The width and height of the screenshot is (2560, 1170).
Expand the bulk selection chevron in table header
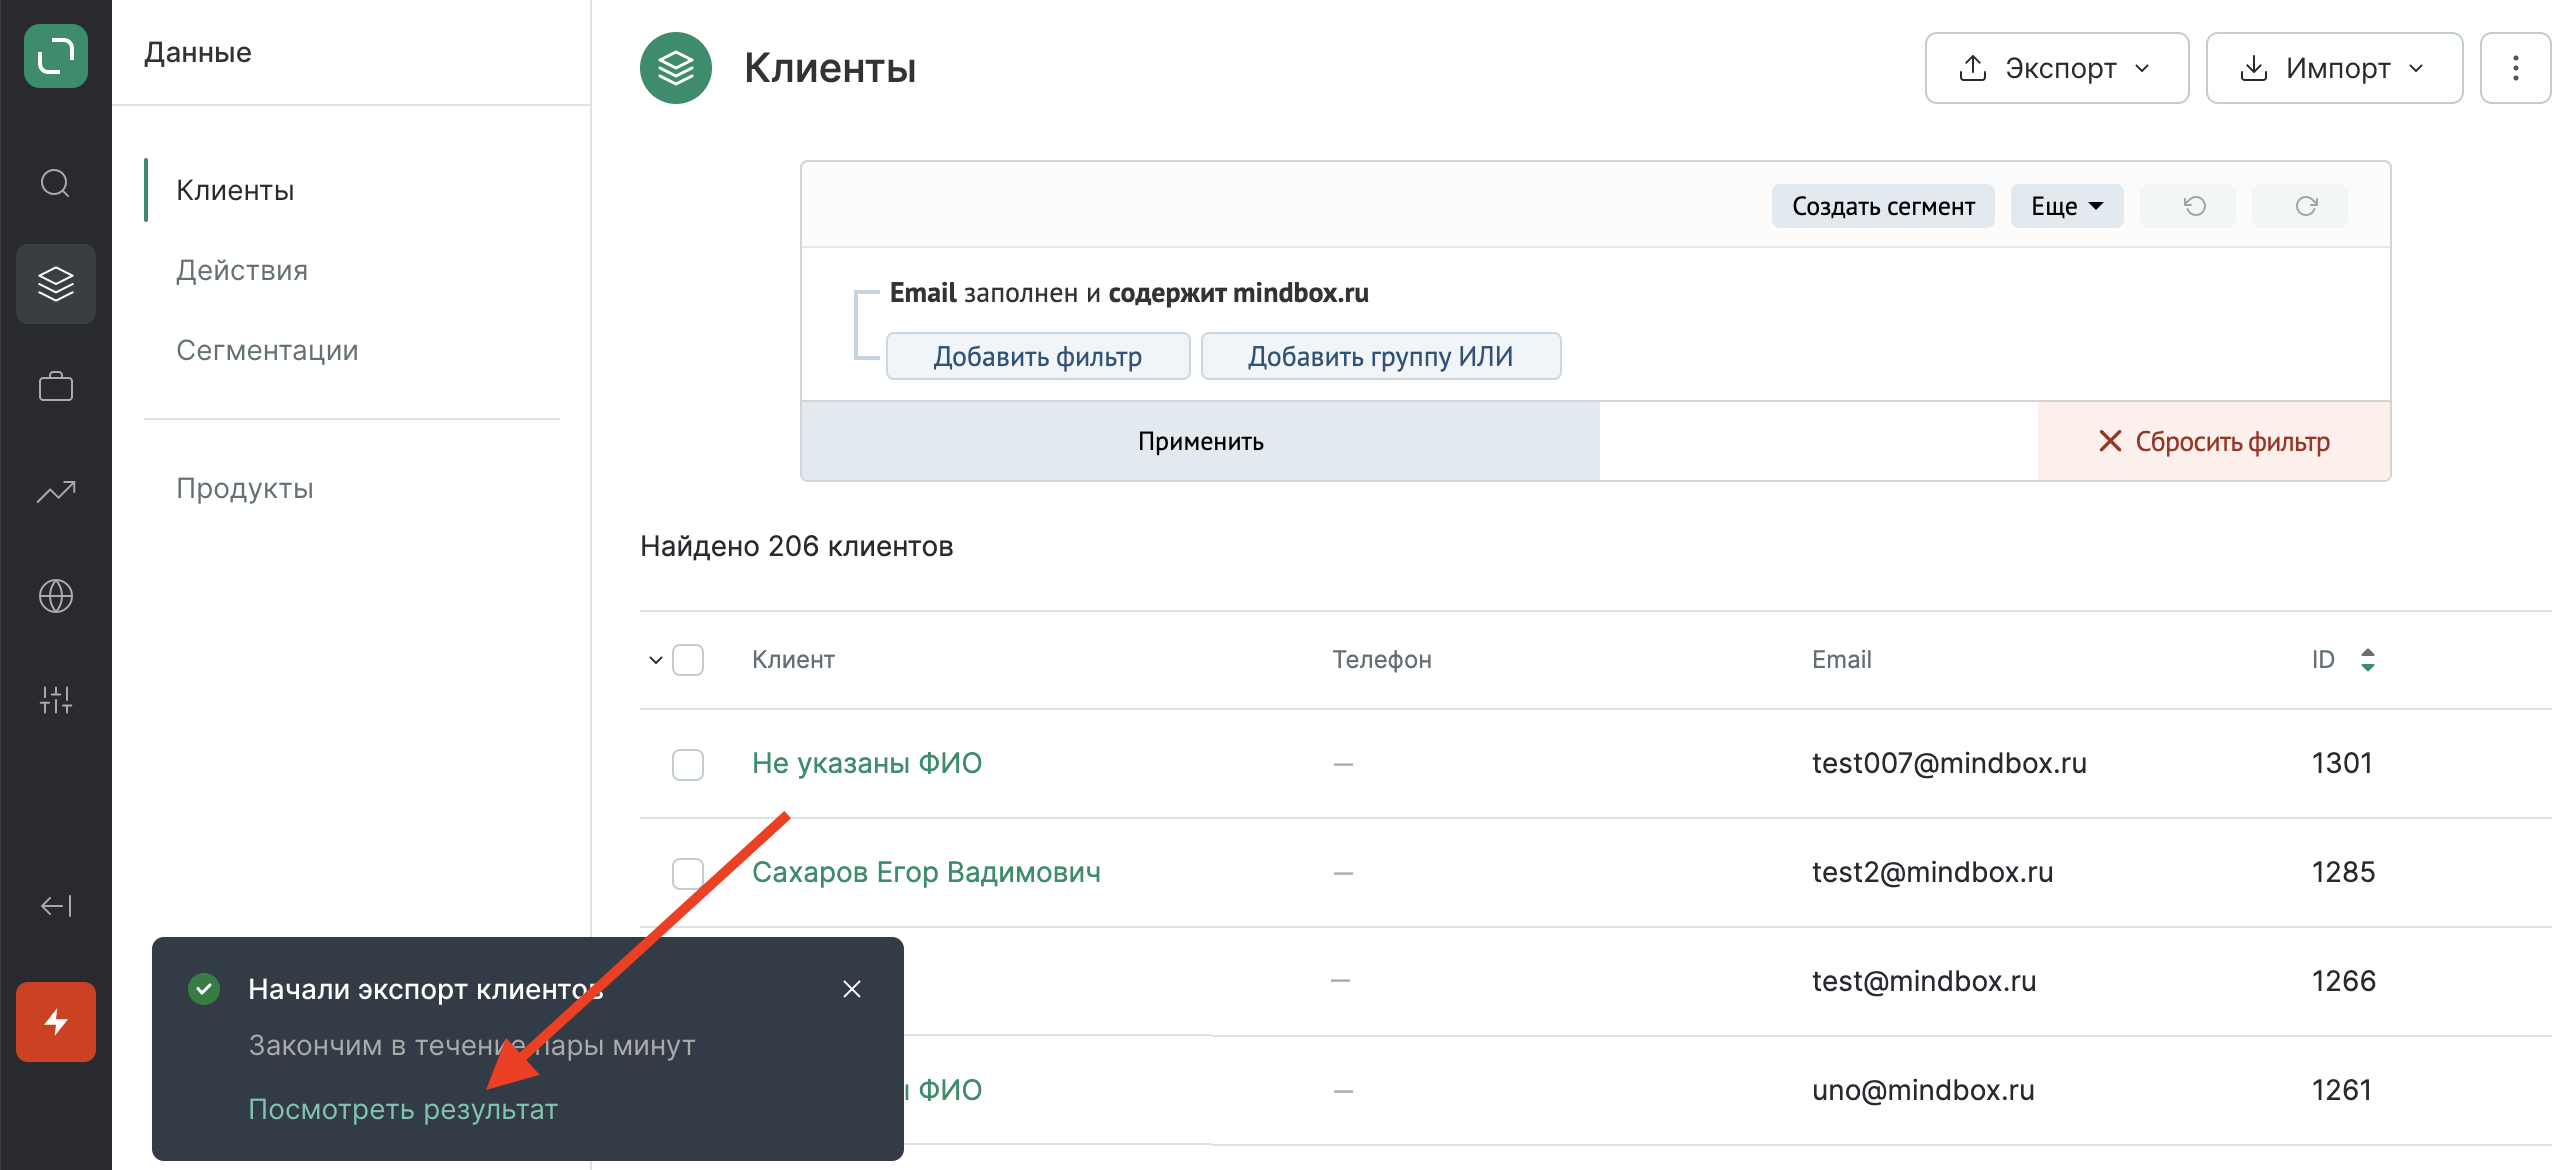click(x=656, y=660)
